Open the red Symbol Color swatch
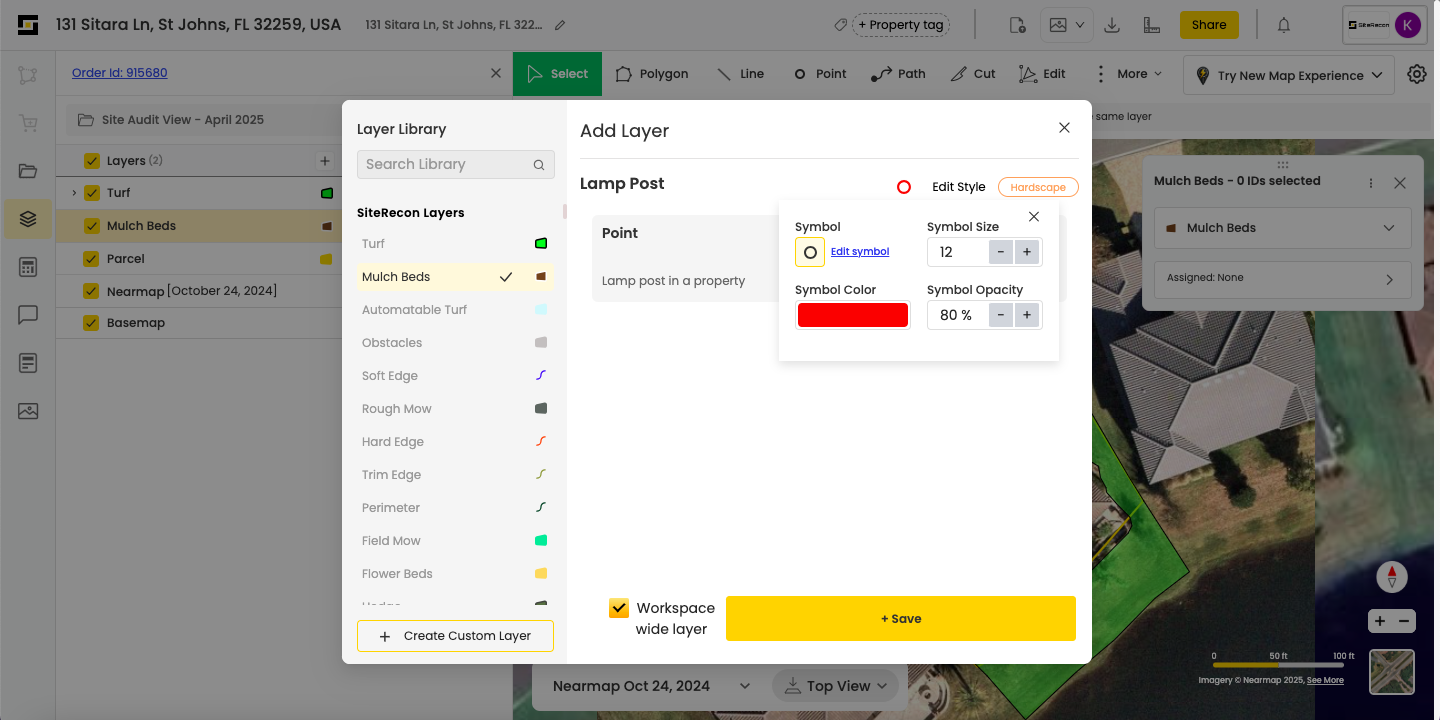 pyautogui.click(x=853, y=315)
